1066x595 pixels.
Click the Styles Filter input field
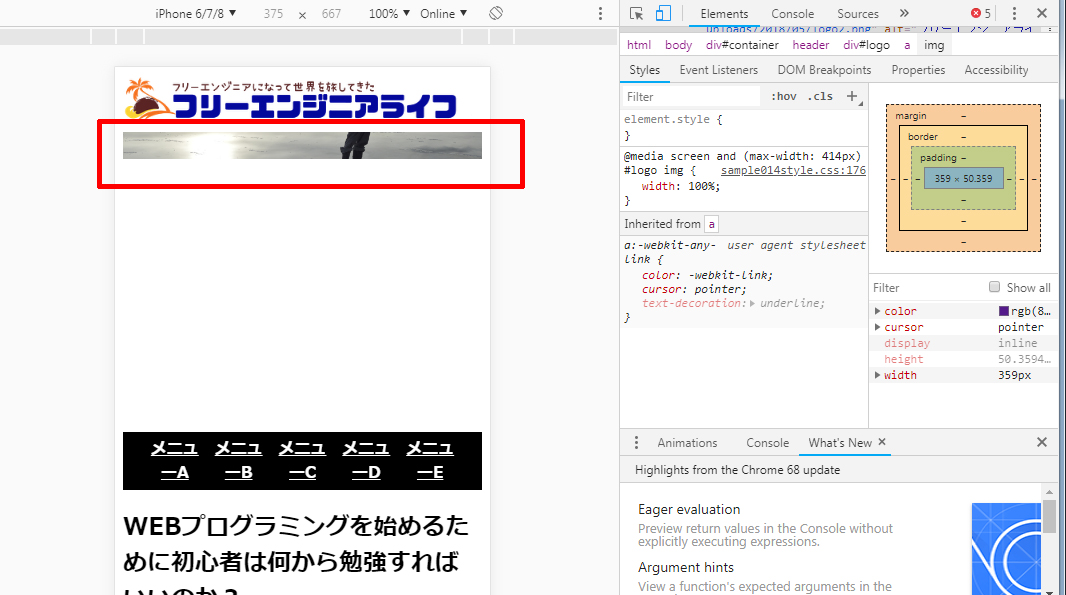690,97
